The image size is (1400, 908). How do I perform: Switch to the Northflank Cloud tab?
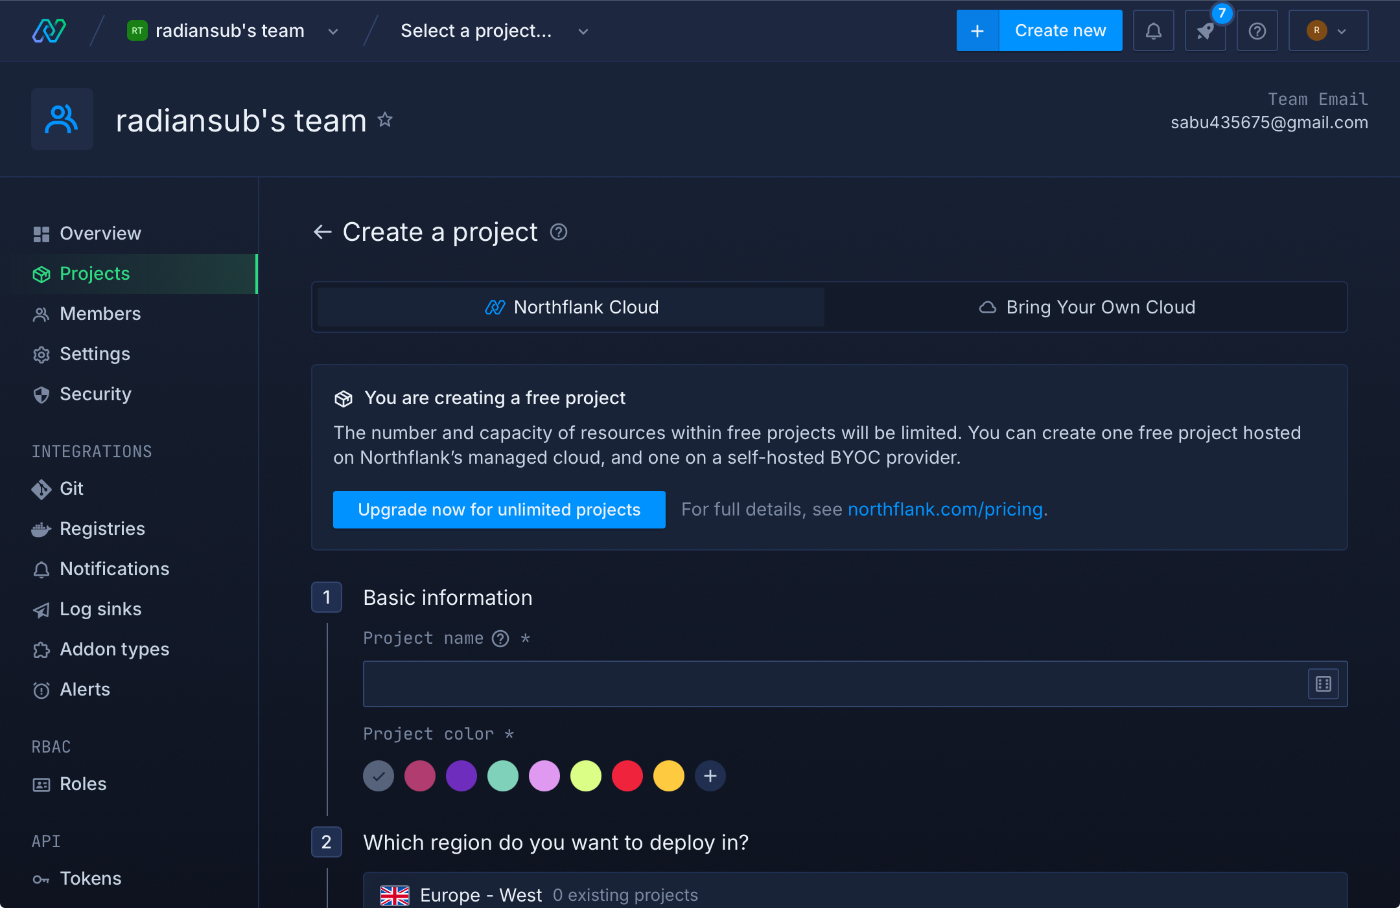571,307
